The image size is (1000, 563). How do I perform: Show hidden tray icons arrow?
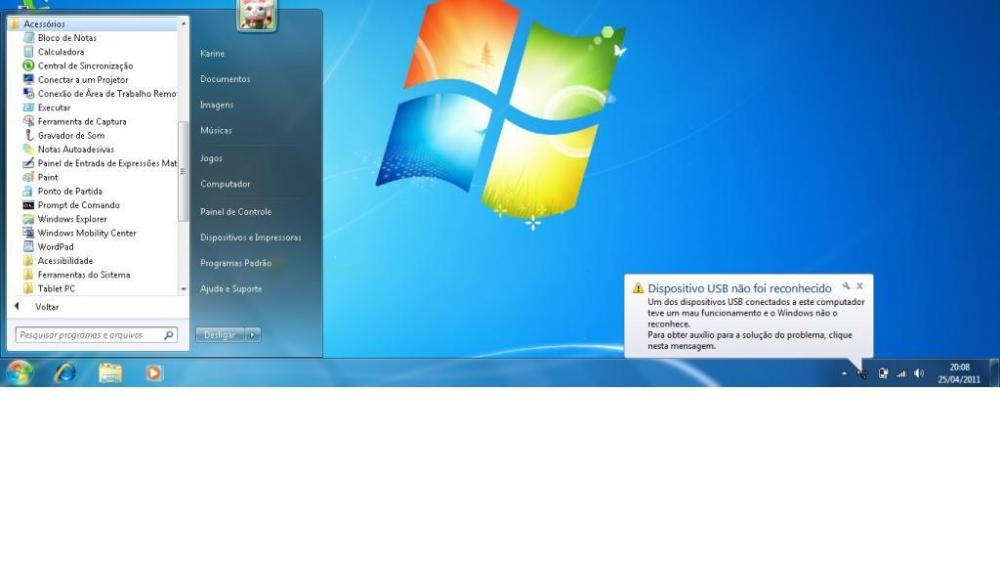coord(843,373)
